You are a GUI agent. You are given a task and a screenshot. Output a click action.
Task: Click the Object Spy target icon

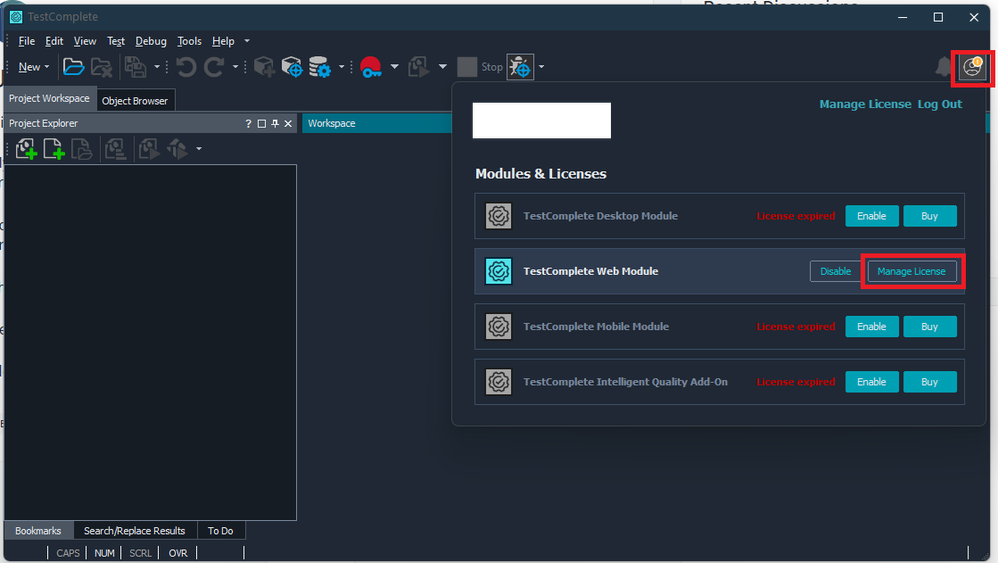point(520,67)
